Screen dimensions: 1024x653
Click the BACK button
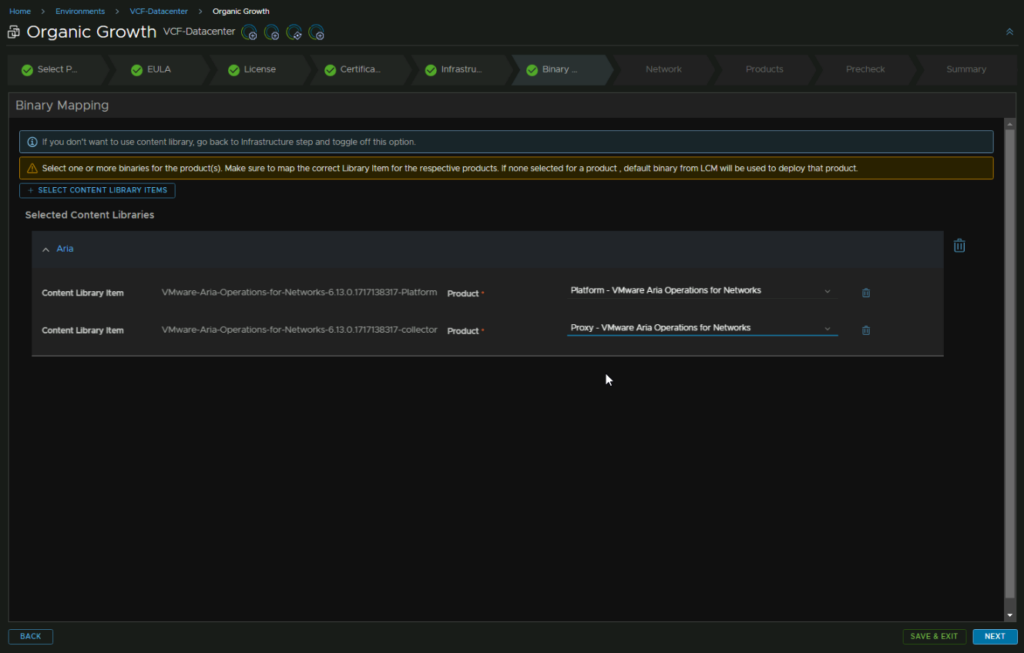coord(30,636)
